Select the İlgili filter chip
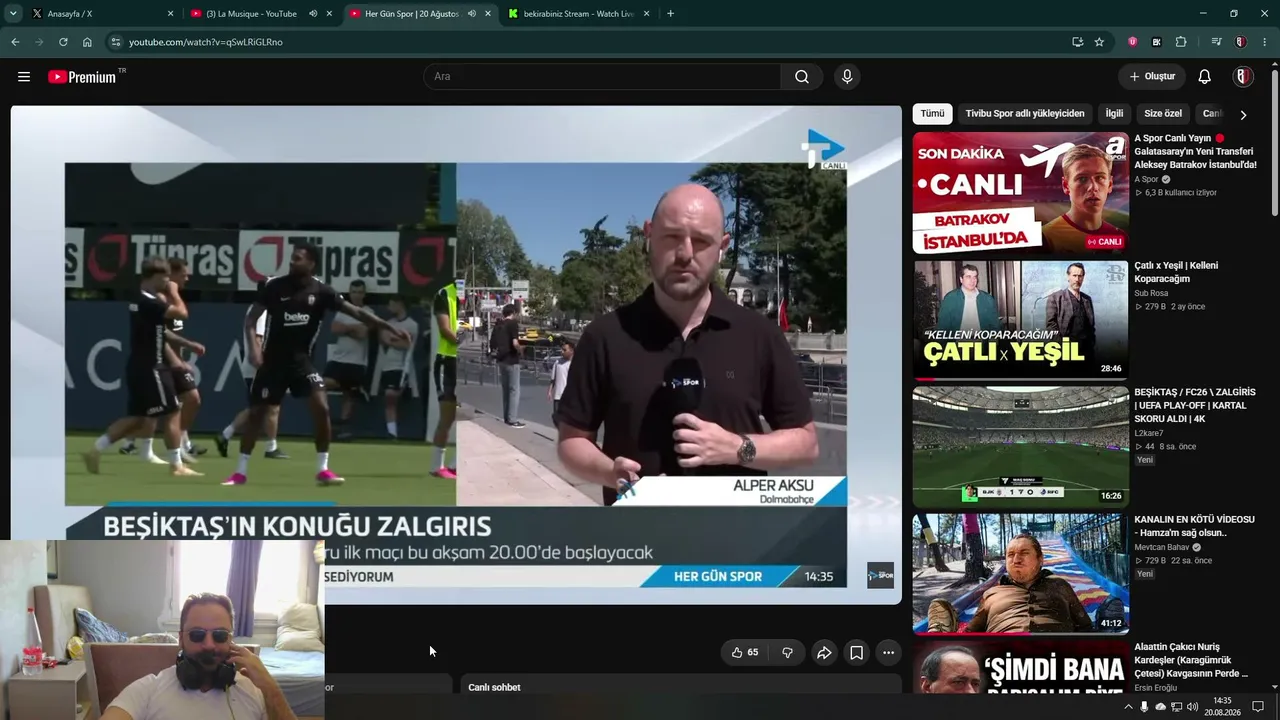The width and height of the screenshot is (1280, 720). (x=1114, y=114)
